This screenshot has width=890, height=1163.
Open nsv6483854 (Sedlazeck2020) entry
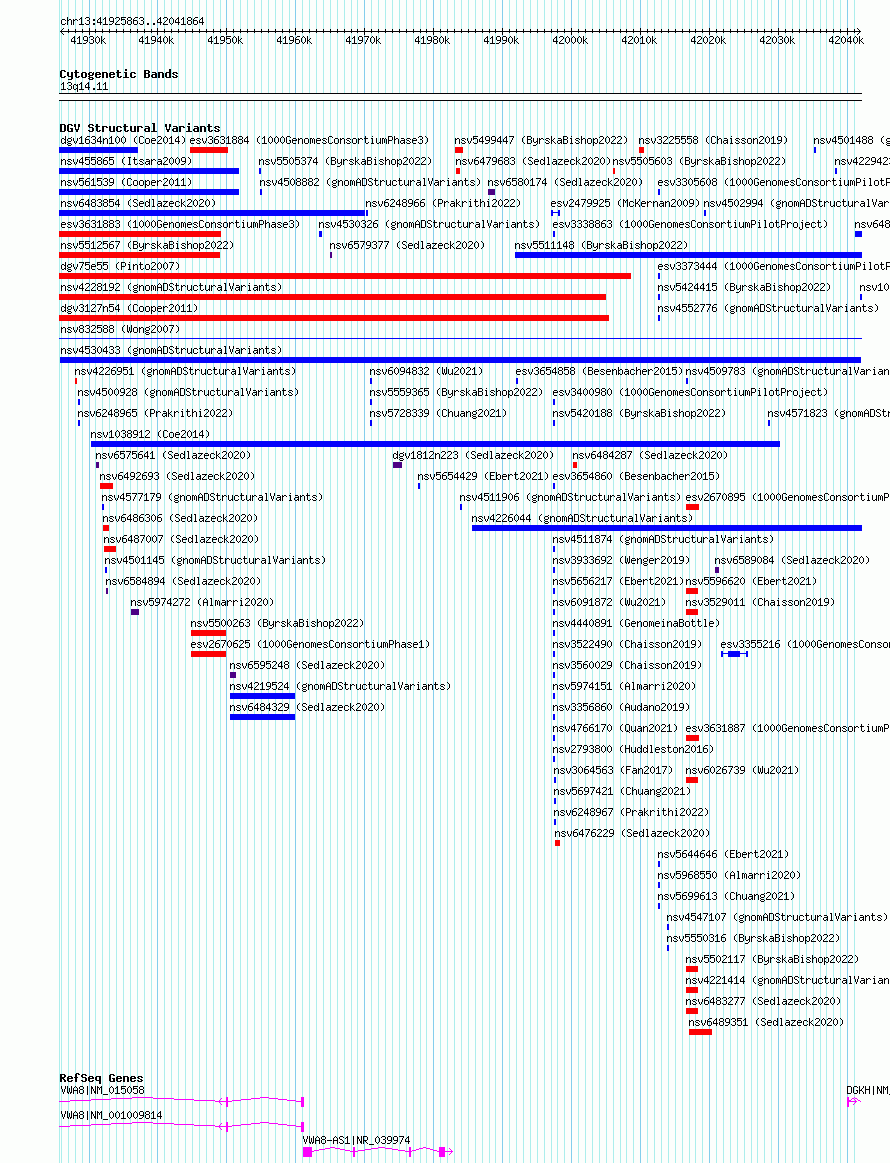138,202
